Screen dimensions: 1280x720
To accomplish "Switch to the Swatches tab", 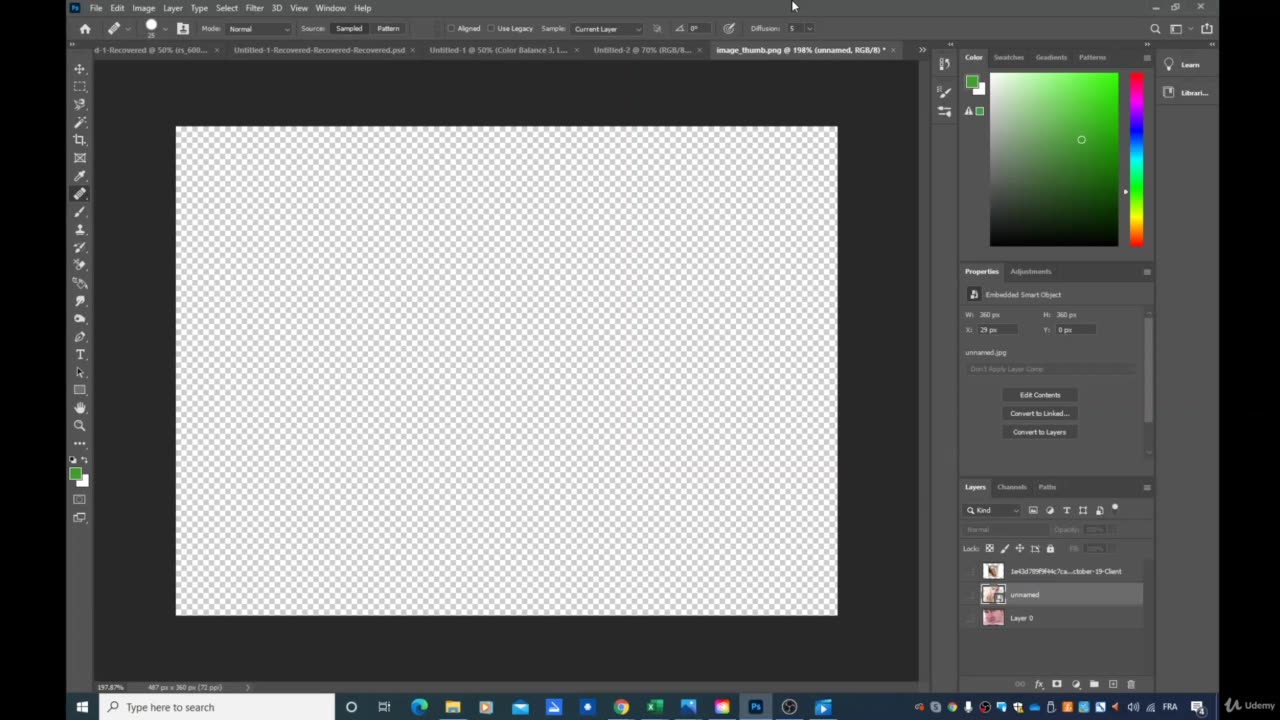I will 1008,57.
